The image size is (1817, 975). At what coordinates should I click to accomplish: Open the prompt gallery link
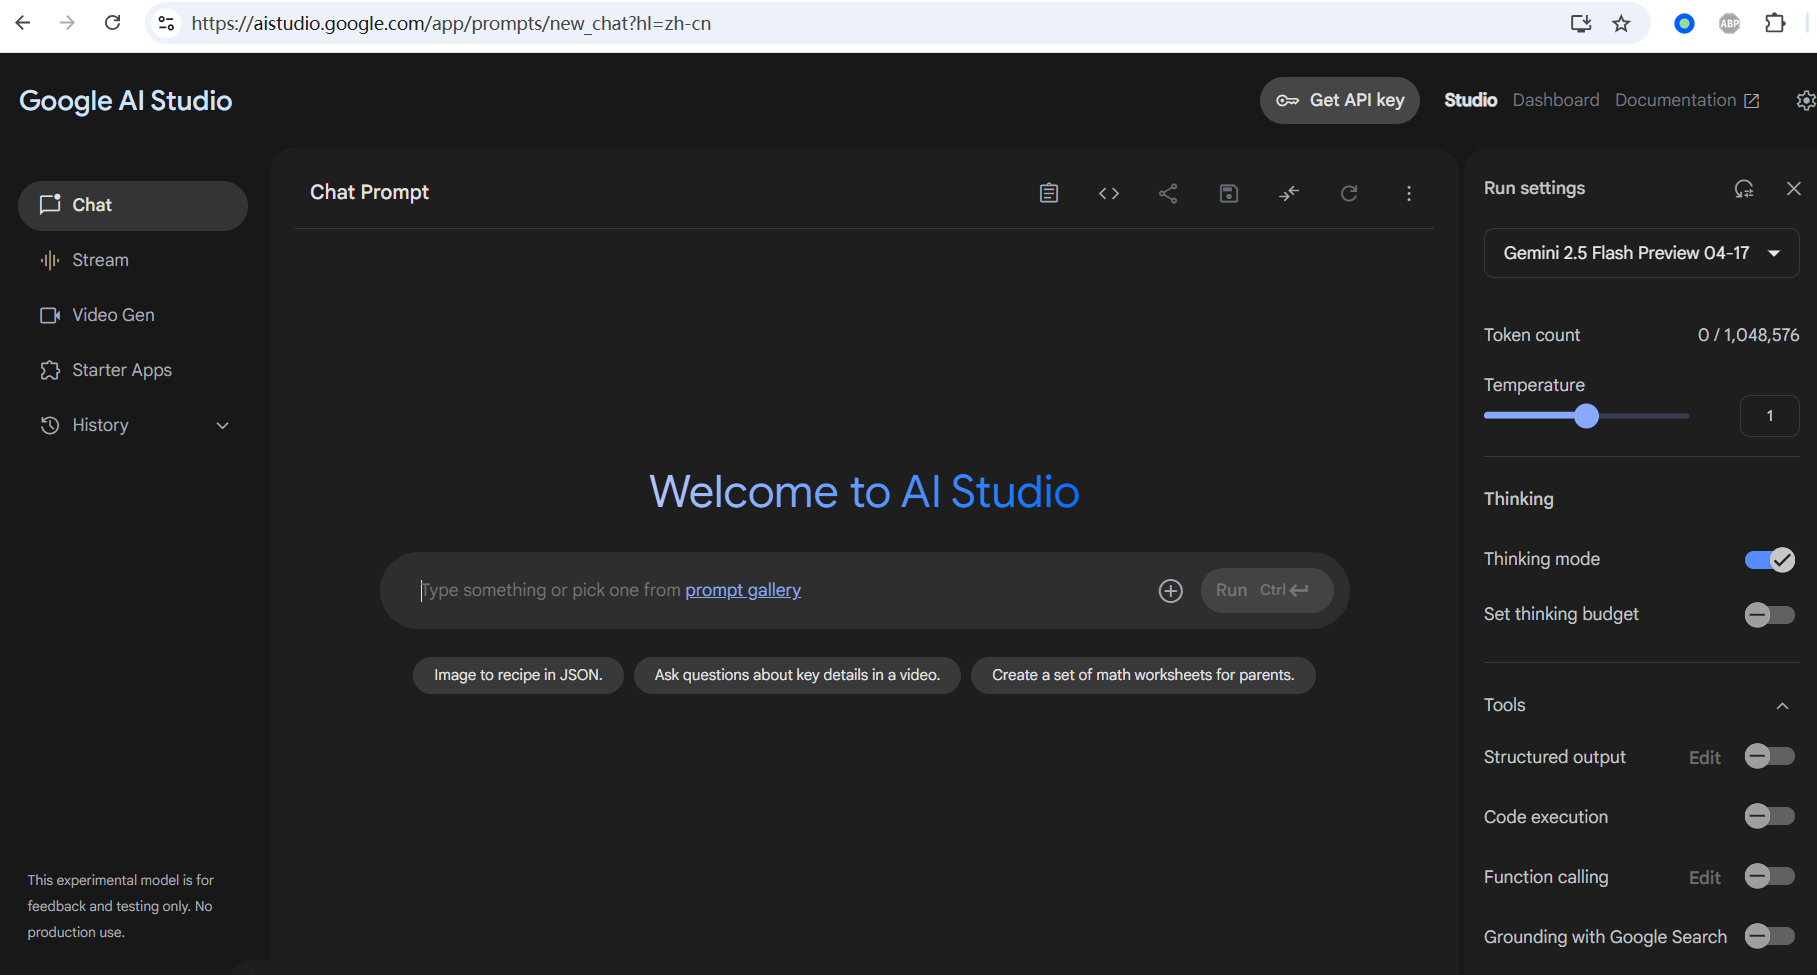pyautogui.click(x=743, y=590)
